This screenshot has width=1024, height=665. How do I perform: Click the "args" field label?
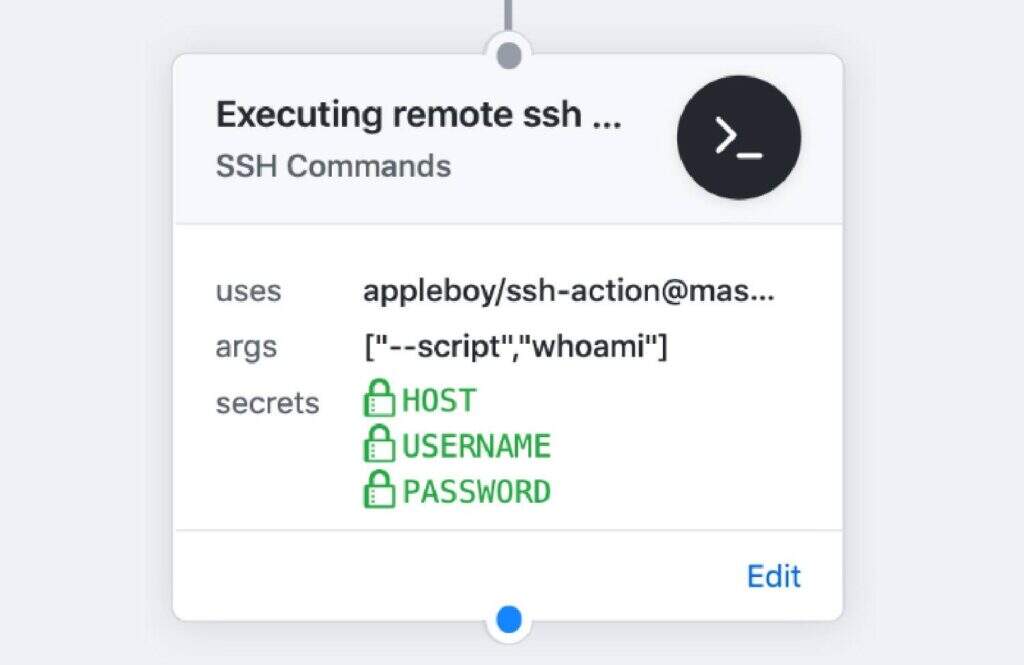246,348
